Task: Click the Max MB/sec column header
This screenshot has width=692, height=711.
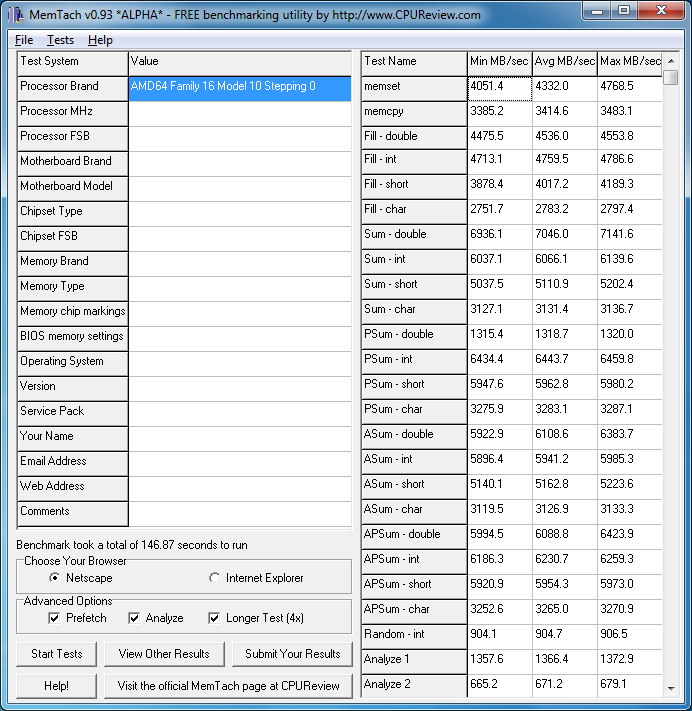Action: [x=630, y=63]
